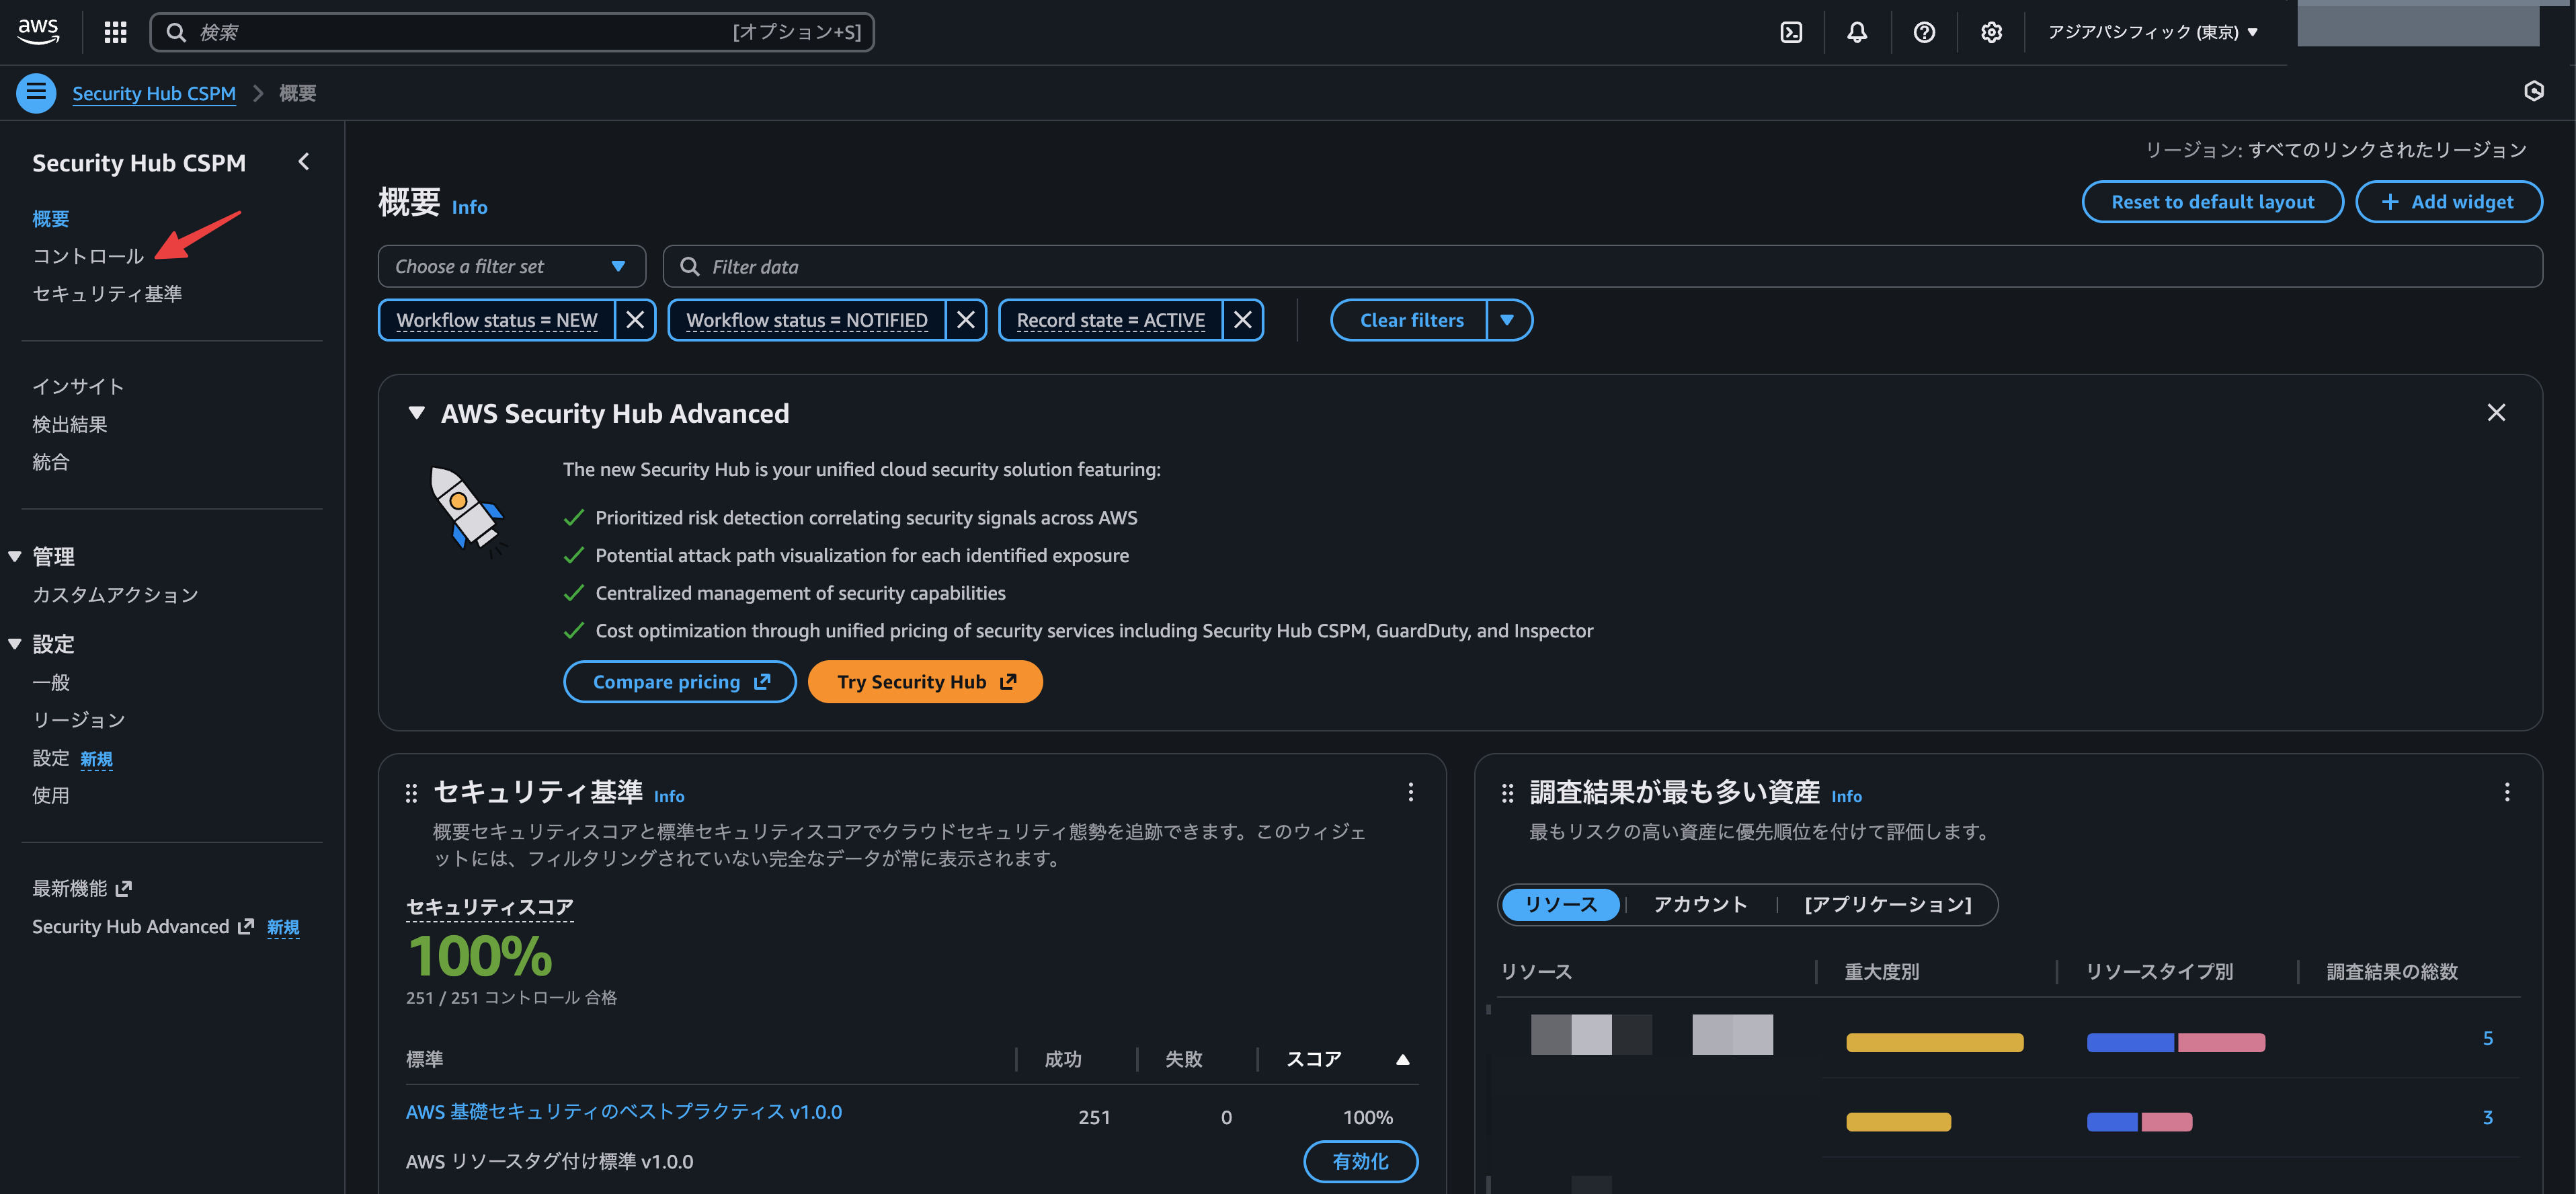Remove the Workflow status = NEW filter
This screenshot has height=1194, width=2576.
click(635, 320)
